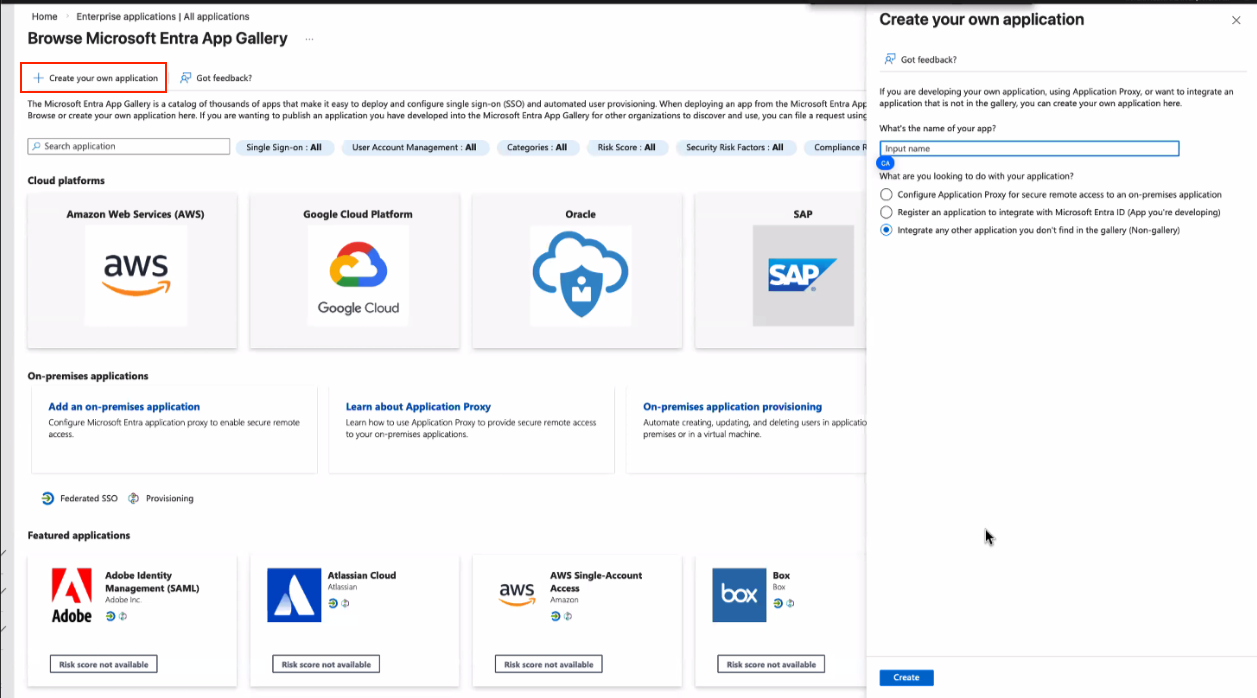Click the Box application logo
Image resolution: width=1257 pixels, height=698 pixels.
pyautogui.click(x=739, y=595)
